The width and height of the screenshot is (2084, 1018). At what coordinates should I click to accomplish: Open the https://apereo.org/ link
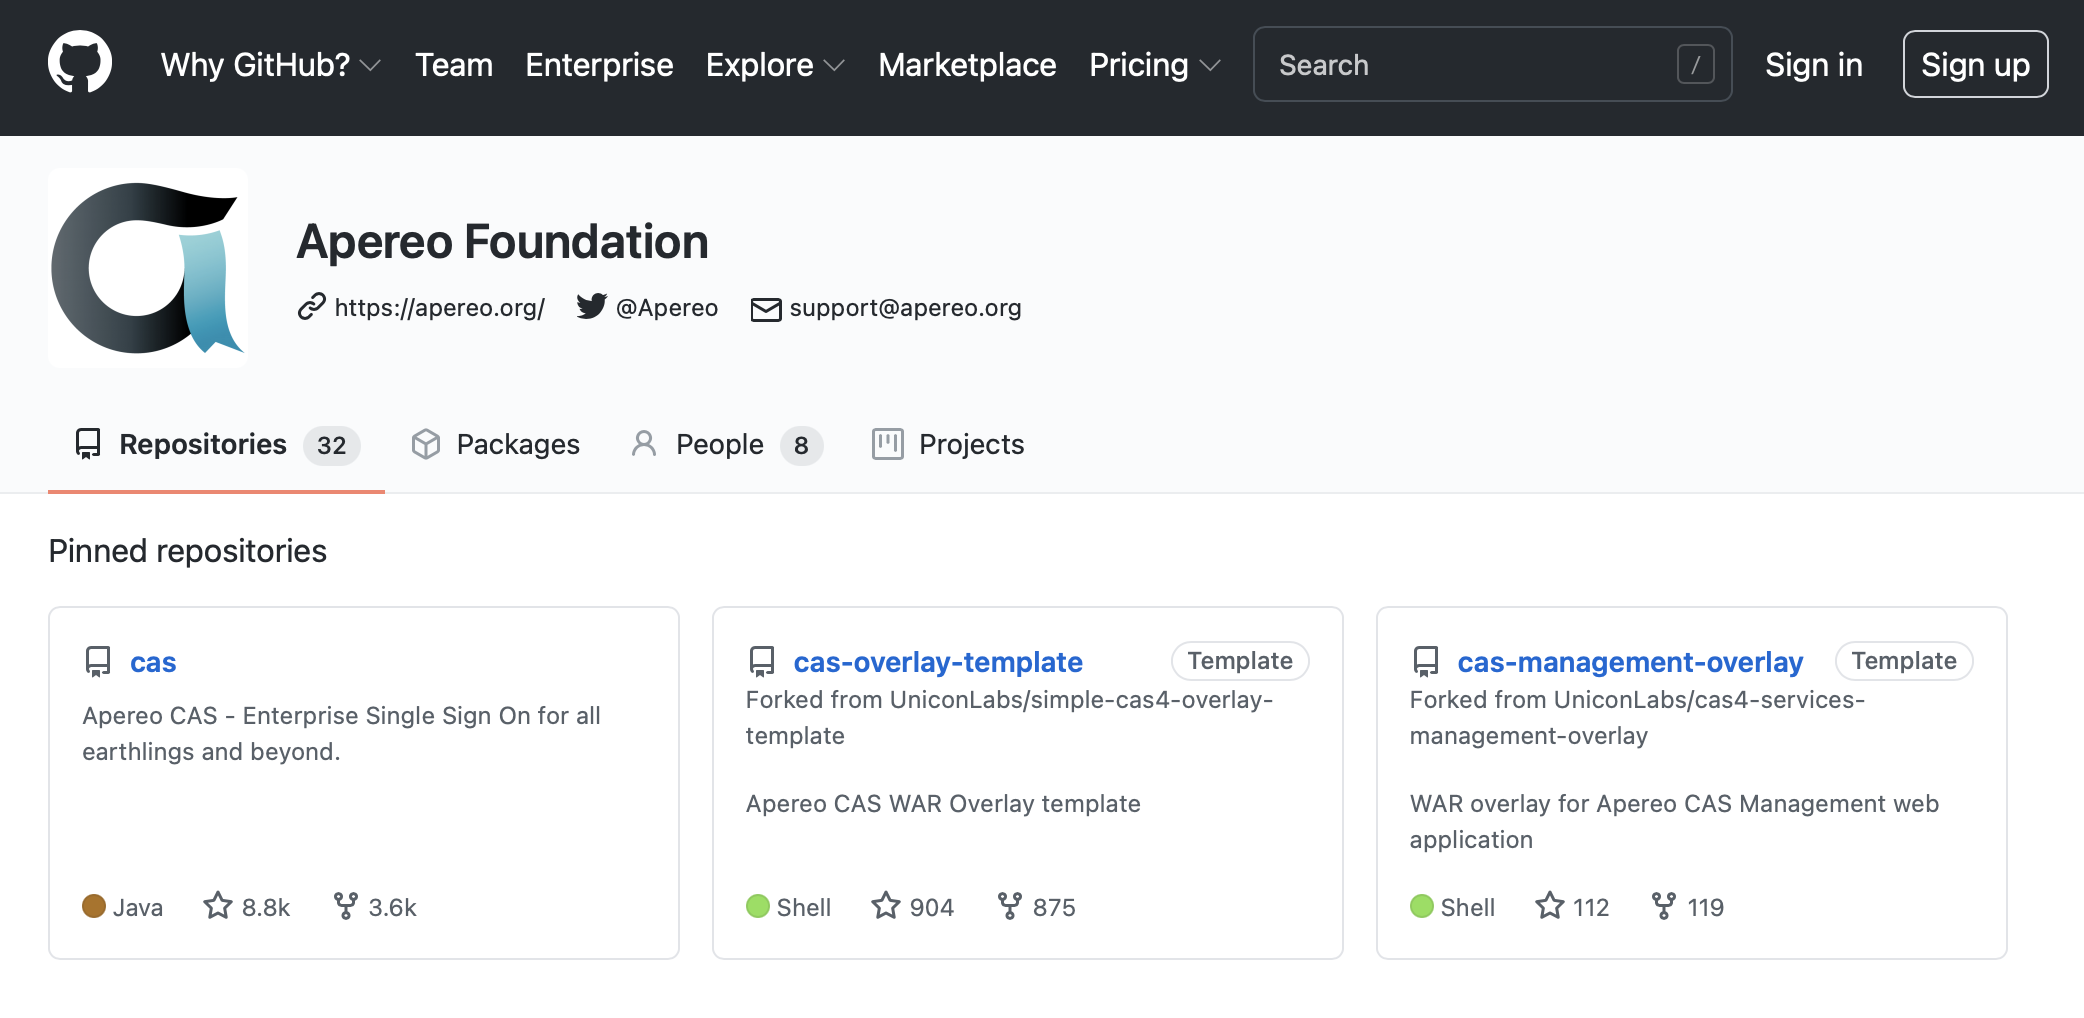click(439, 308)
